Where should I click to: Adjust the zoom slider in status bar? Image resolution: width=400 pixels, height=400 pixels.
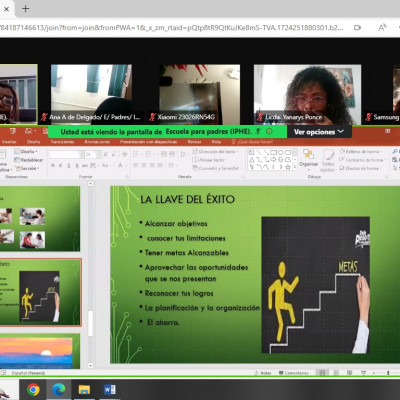click(387, 373)
